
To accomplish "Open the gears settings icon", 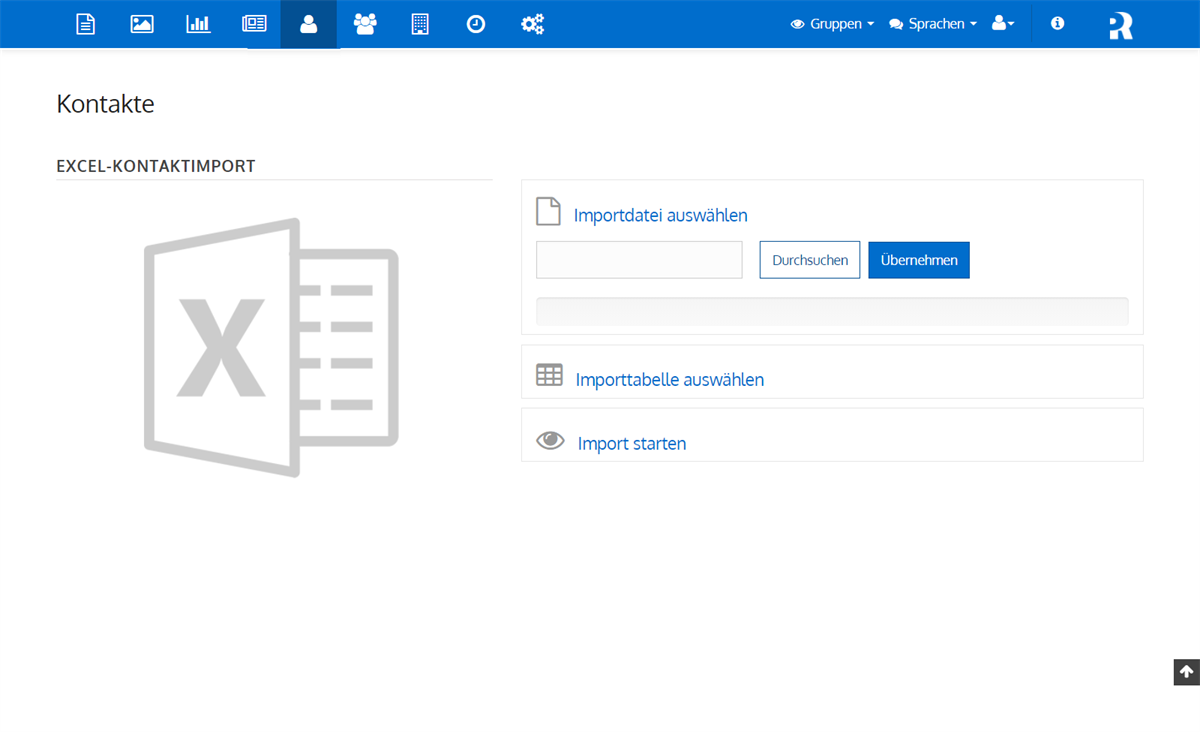I will pos(532,24).
